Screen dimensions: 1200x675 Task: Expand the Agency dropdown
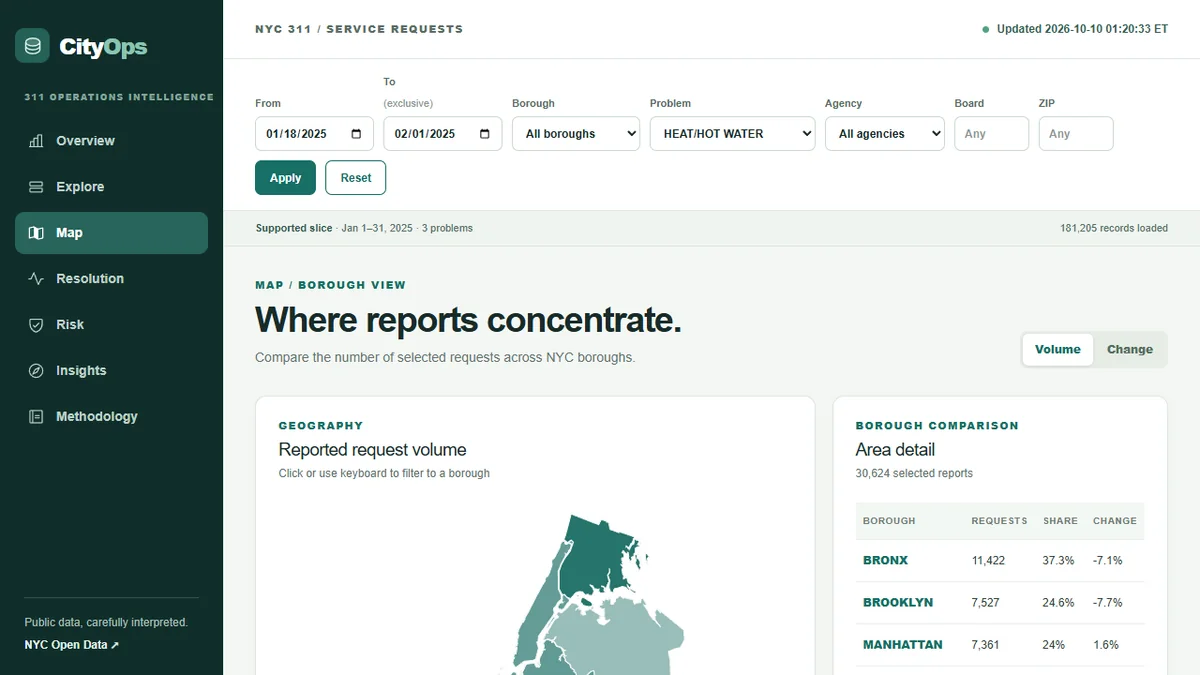click(x=884, y=134)
